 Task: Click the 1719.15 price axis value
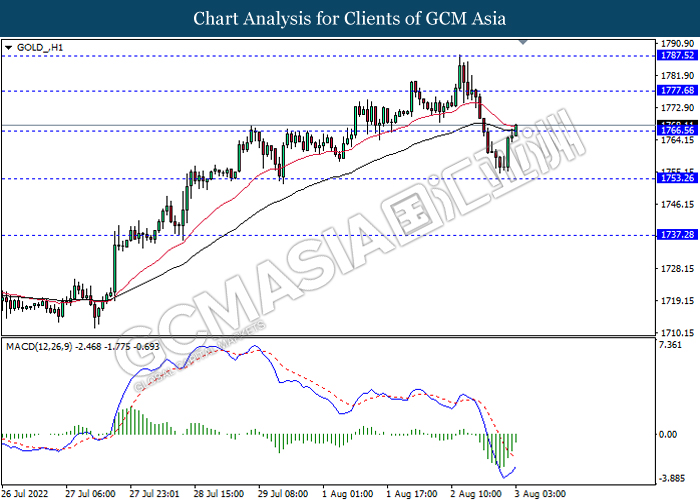point(677,301)
